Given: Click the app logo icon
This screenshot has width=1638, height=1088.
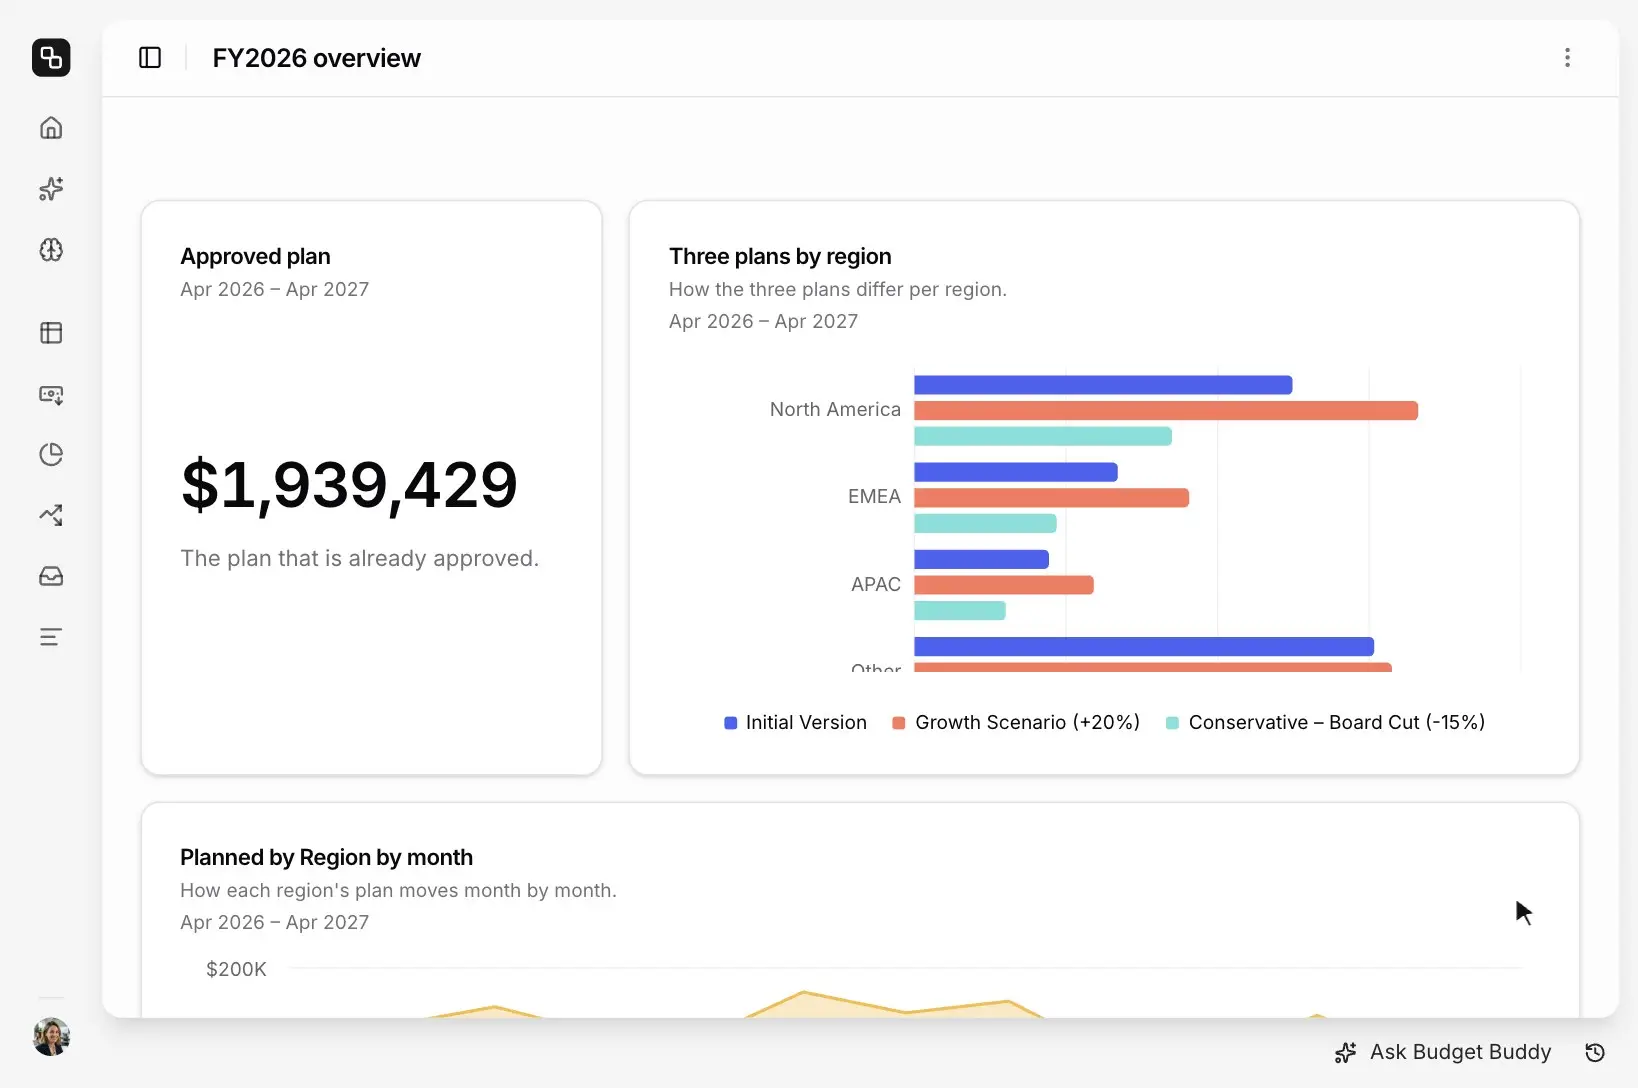Looking at the screenshot, I should [x=51, y=57].
